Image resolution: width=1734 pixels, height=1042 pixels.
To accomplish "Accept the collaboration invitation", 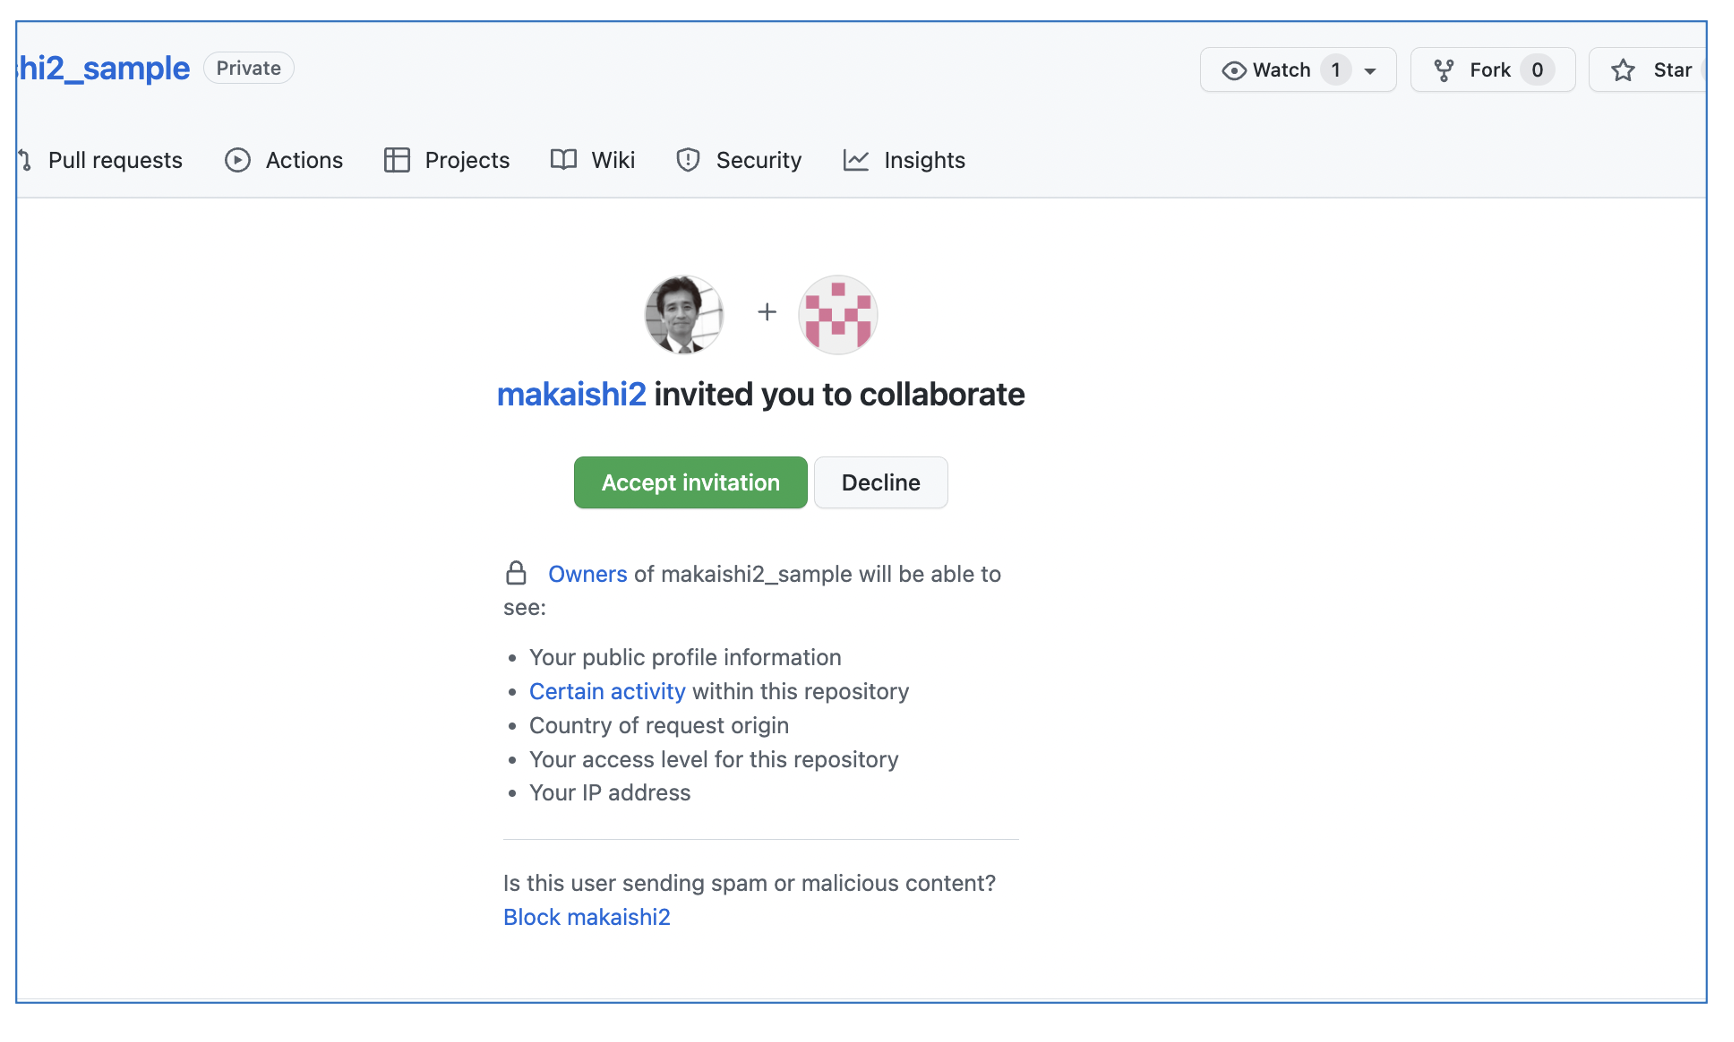I will [691, 483].
